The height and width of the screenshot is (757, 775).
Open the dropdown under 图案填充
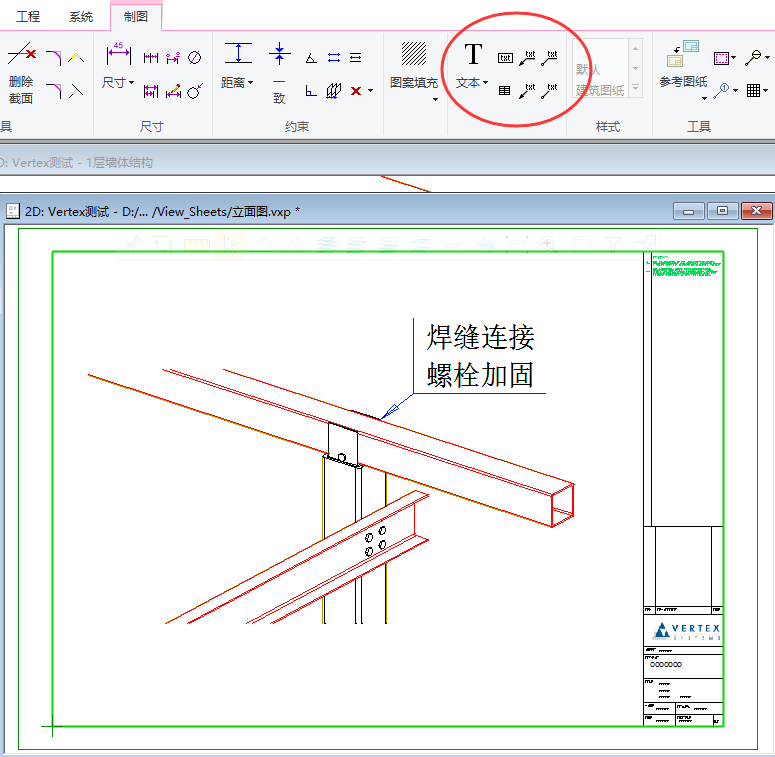[435, 99]
